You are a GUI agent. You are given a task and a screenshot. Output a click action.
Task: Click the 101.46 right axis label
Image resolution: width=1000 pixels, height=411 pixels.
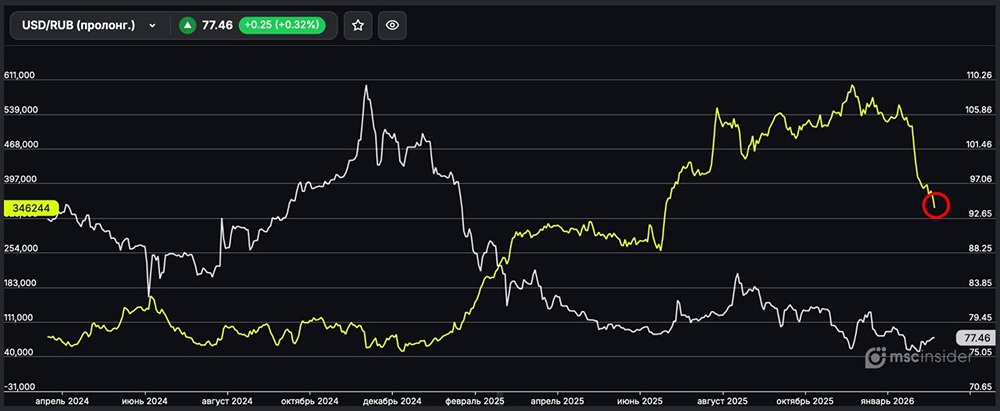979,145
